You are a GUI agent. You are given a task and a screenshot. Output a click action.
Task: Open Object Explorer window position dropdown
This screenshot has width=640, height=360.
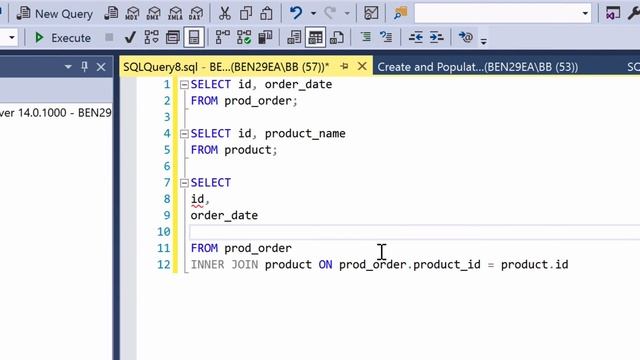[x=68, y=67]
